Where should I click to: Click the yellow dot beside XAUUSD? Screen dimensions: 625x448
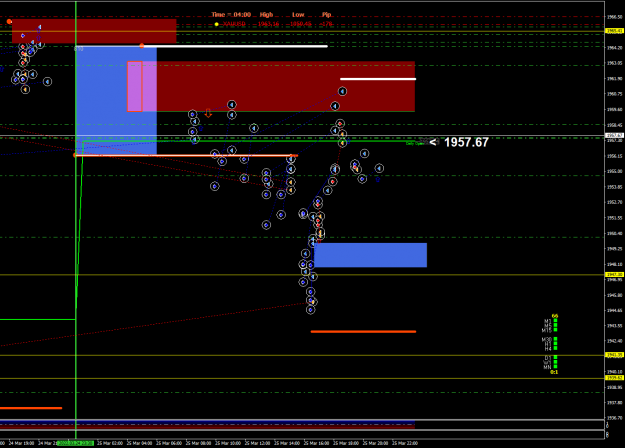[x=216, y=24]
